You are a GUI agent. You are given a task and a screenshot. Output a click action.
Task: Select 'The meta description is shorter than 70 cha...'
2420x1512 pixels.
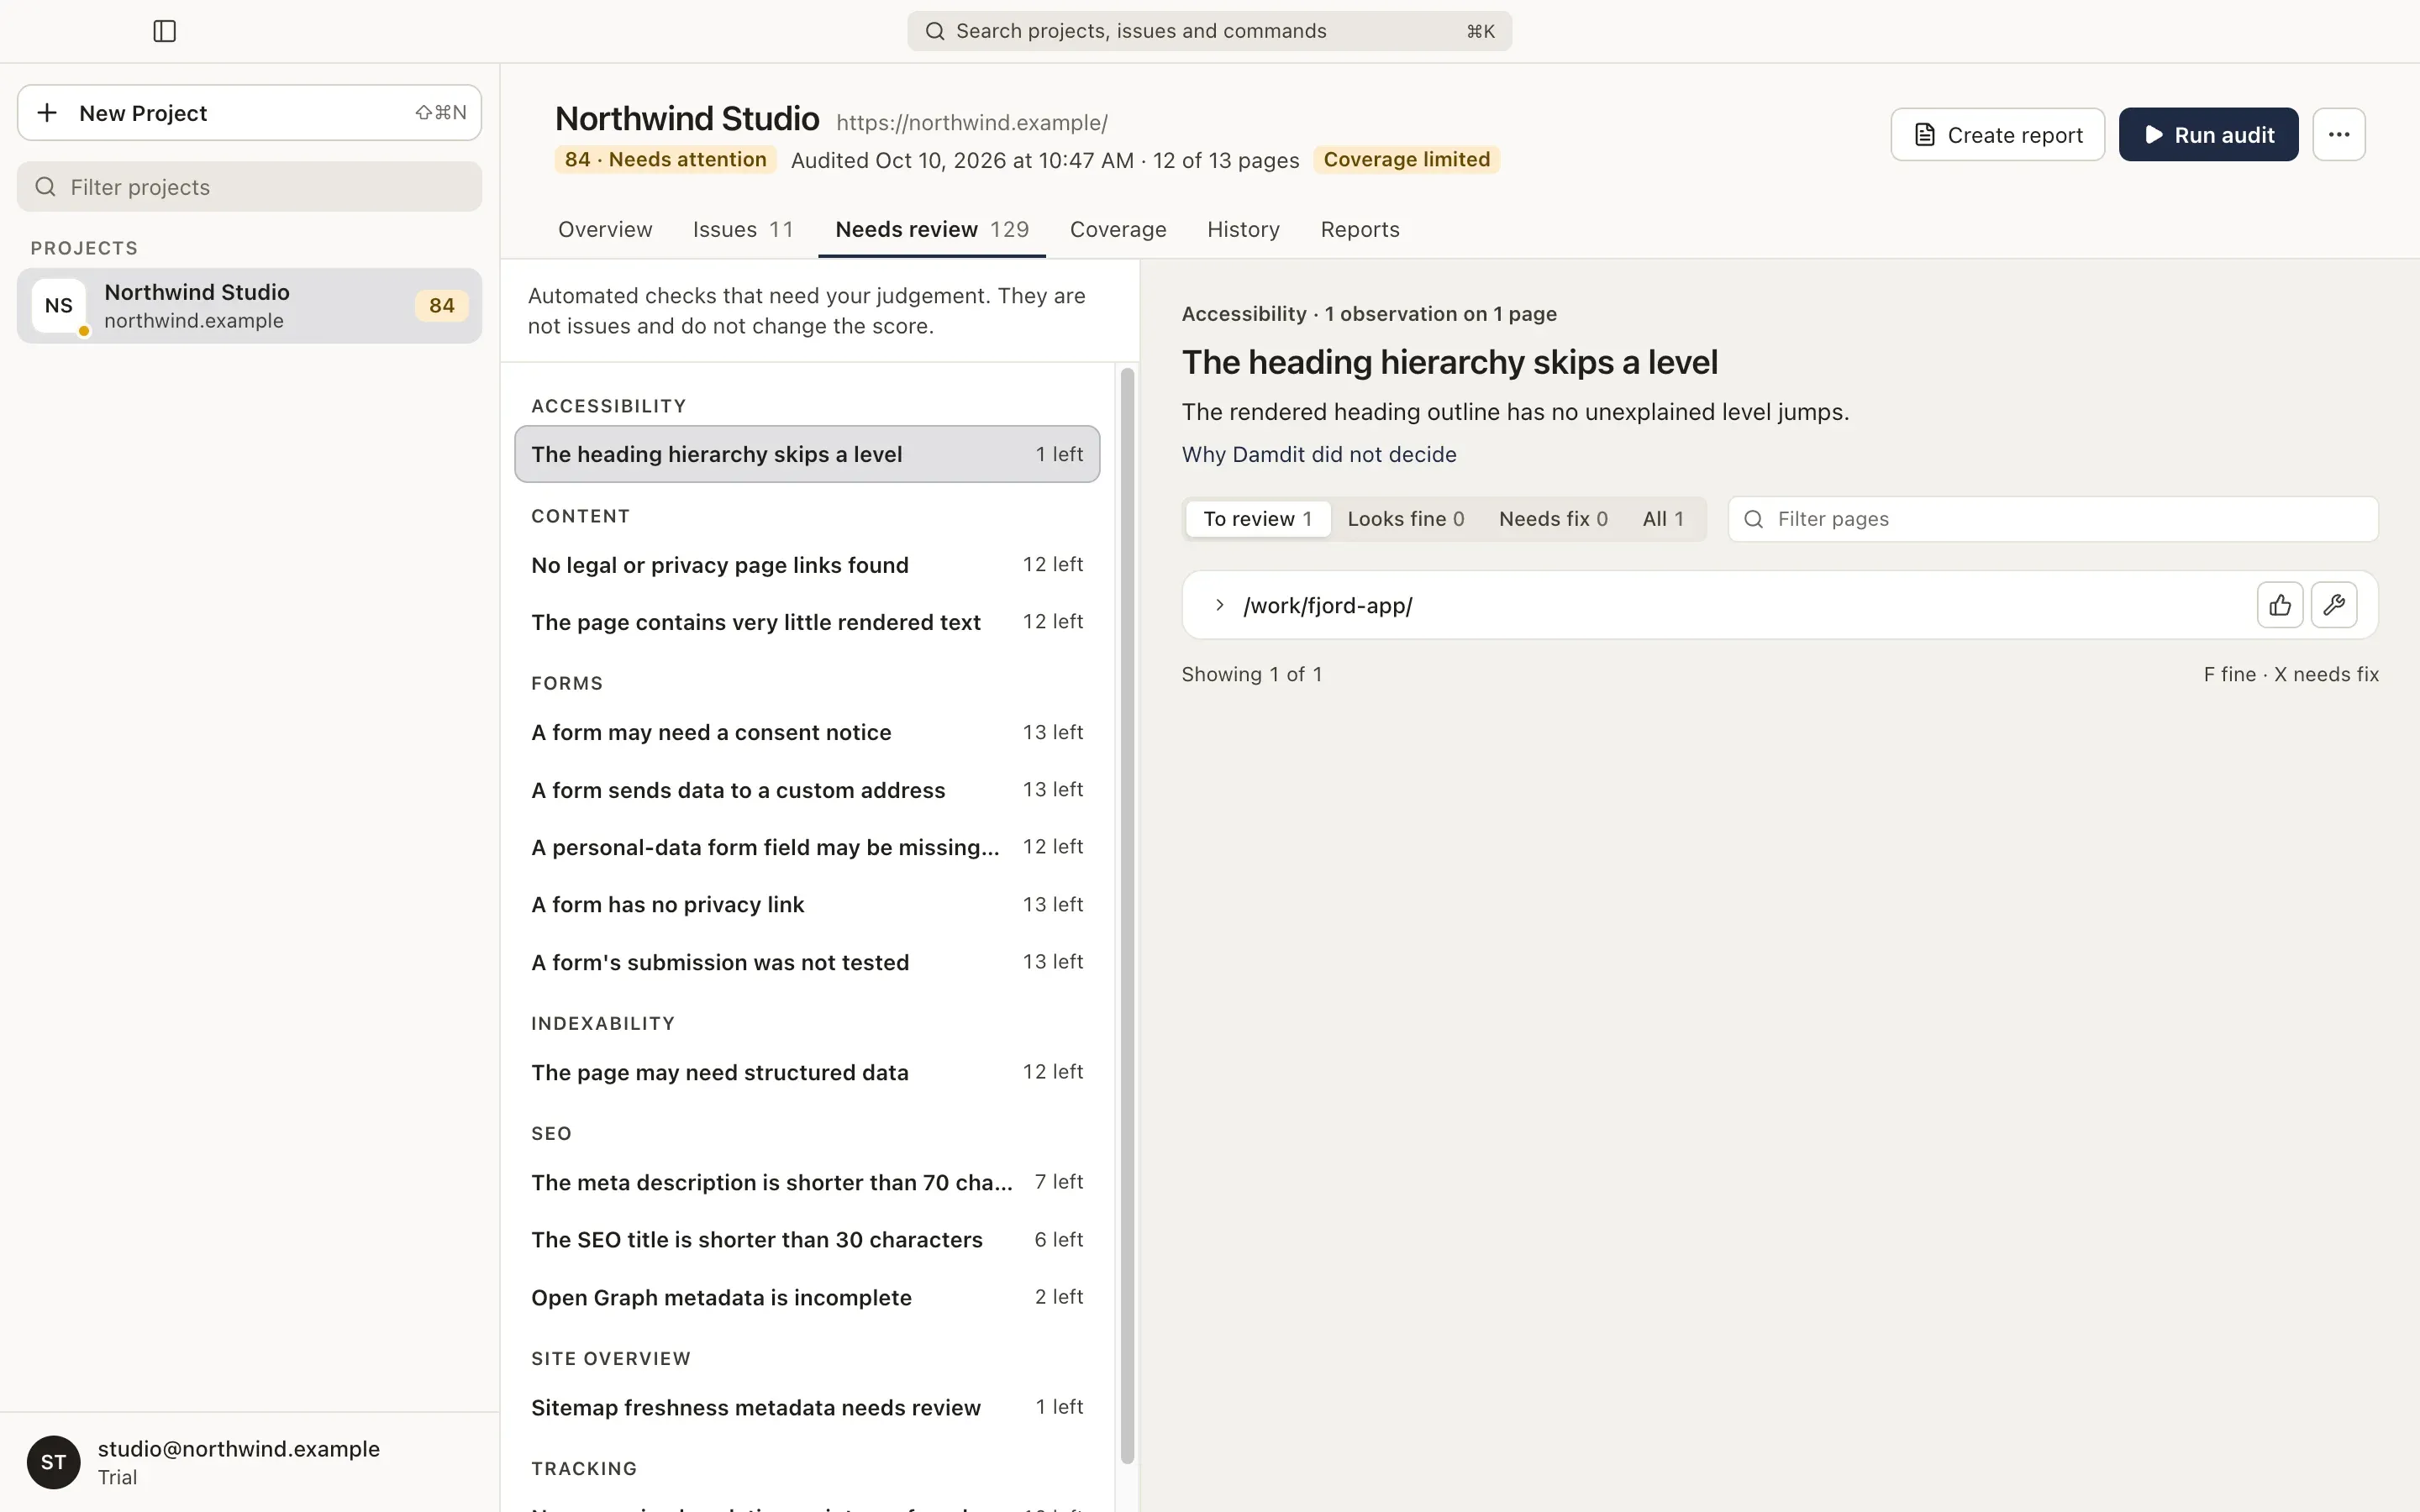point(807,1182)
